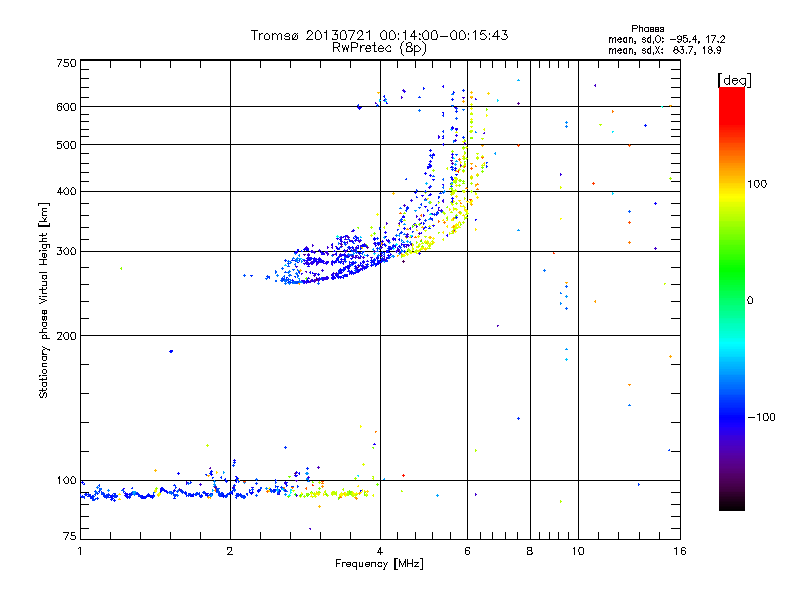Click y-axis tick label '750'
800x600 pixels.
pos(66,63)
